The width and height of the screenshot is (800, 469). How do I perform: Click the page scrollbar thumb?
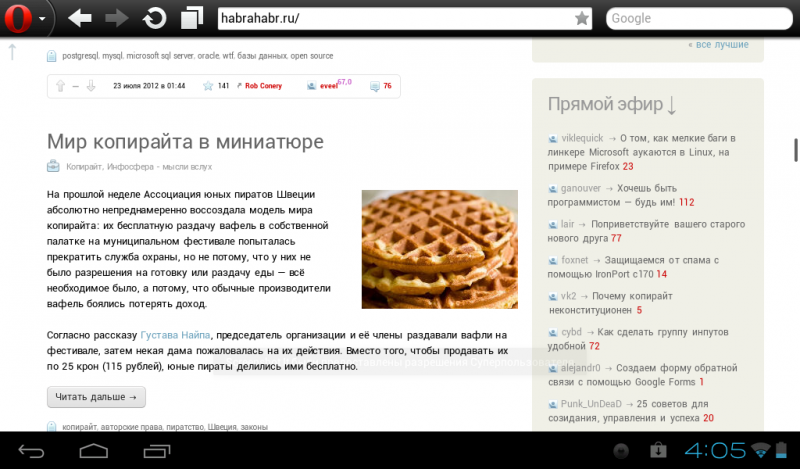coord(795,150)
